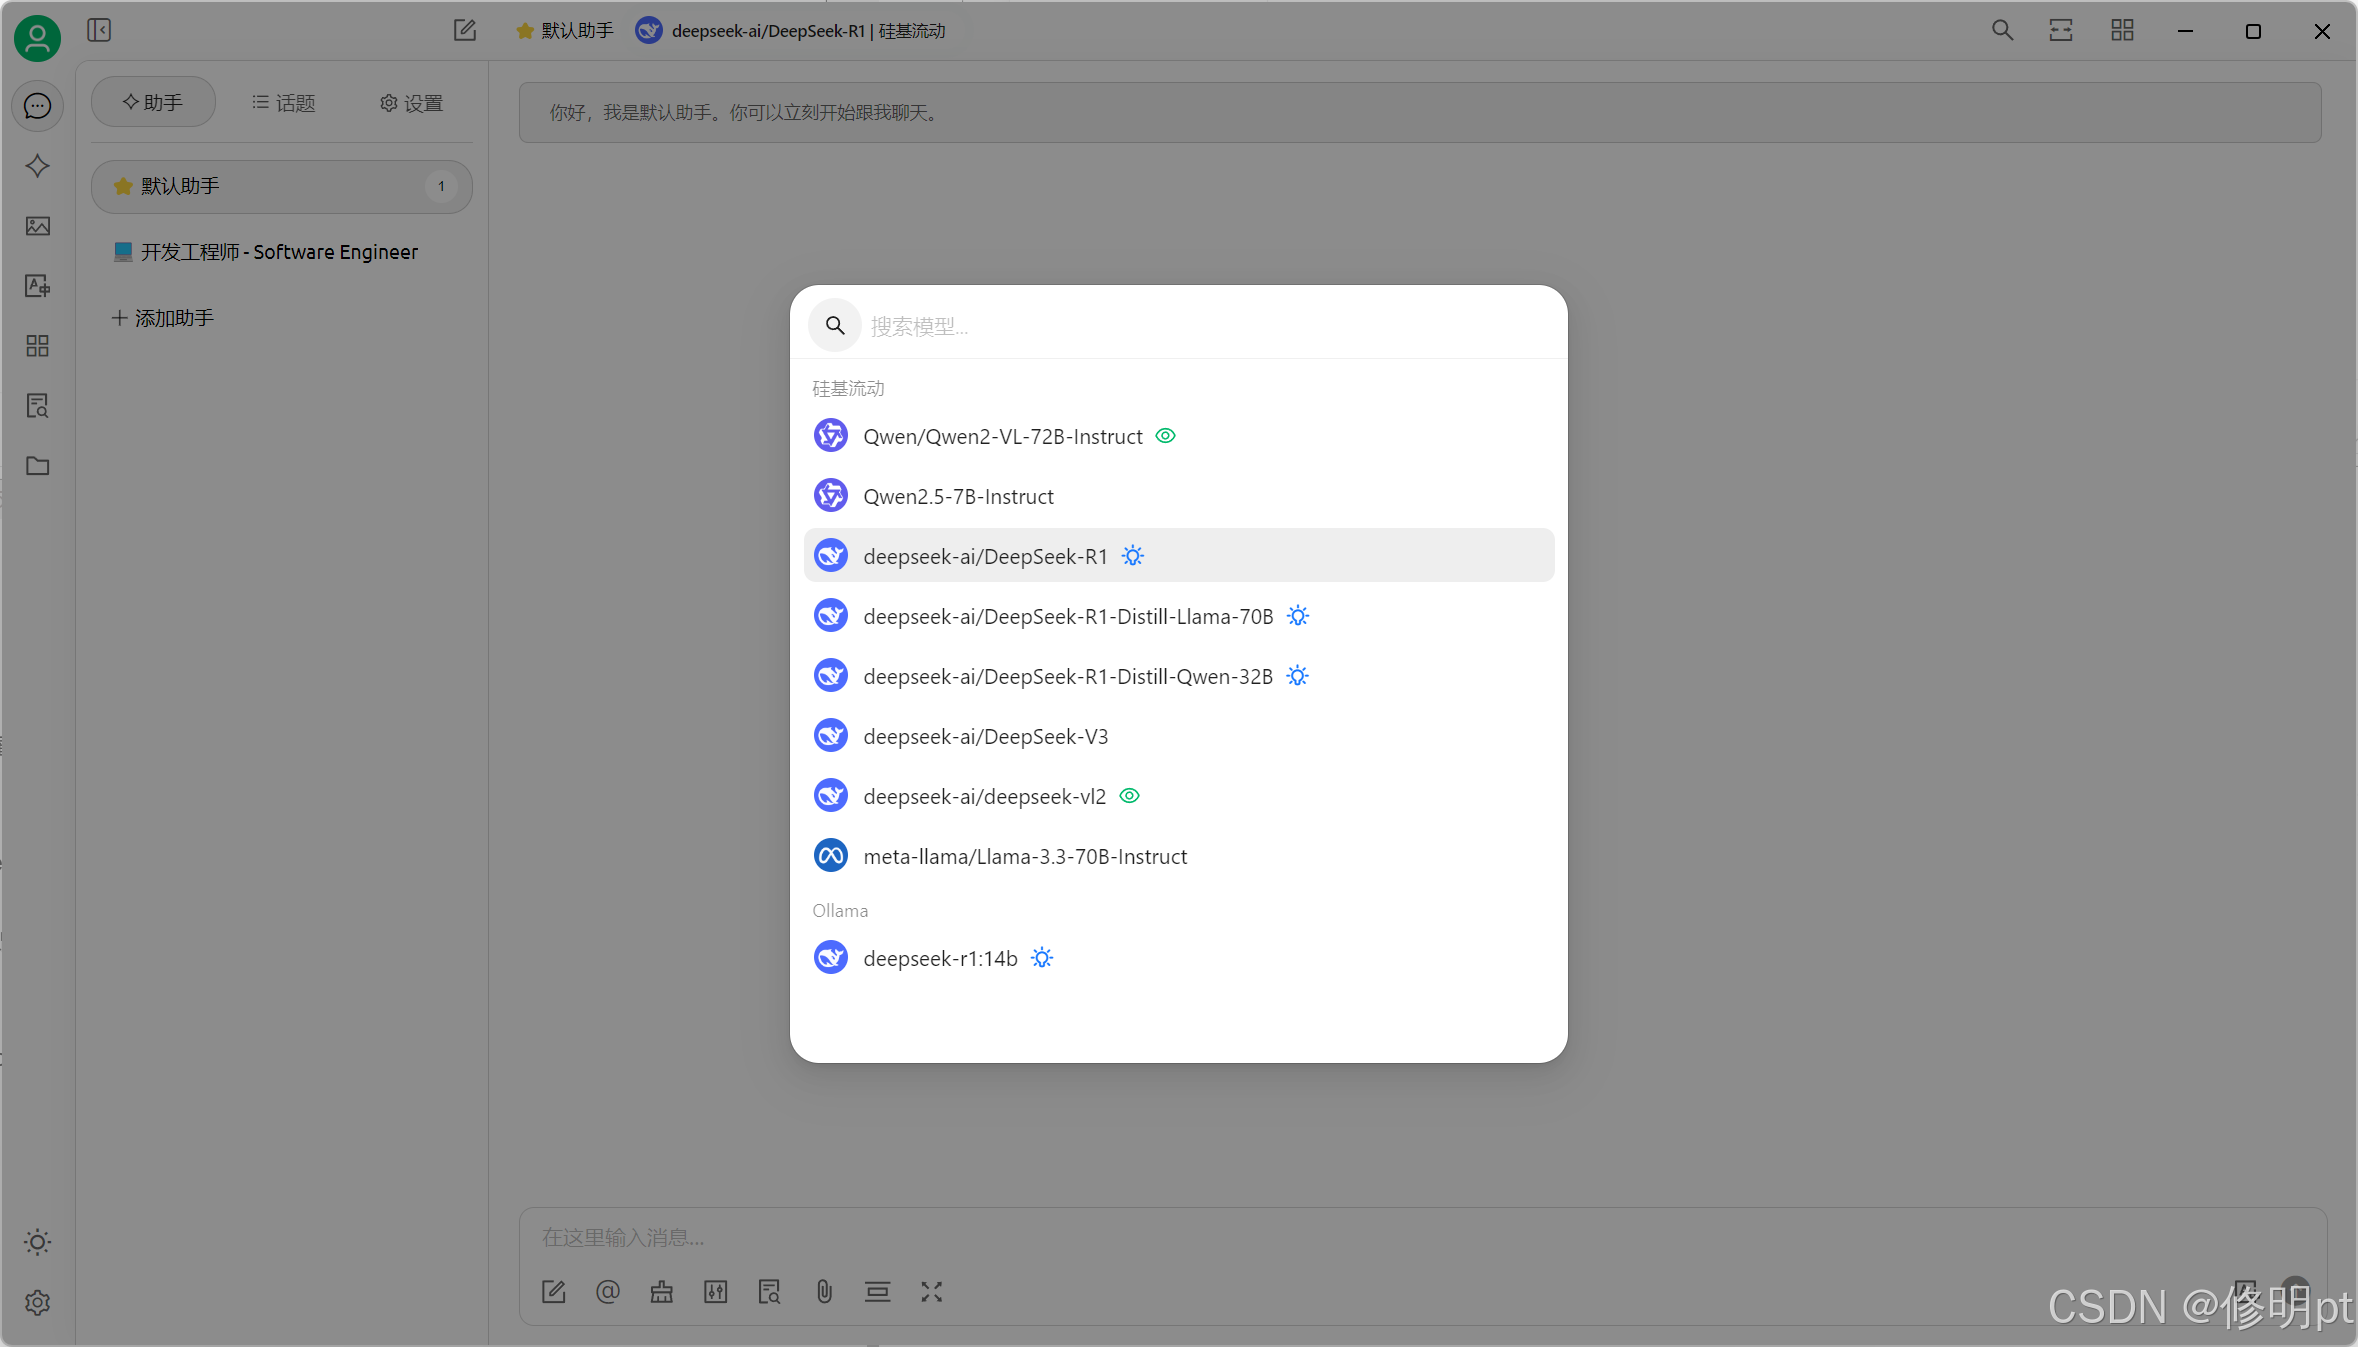Open the mini apps grid sidebar icon
Image resolution: width=2358 pixels, height=1347 pixels.
tap(37, 346)
